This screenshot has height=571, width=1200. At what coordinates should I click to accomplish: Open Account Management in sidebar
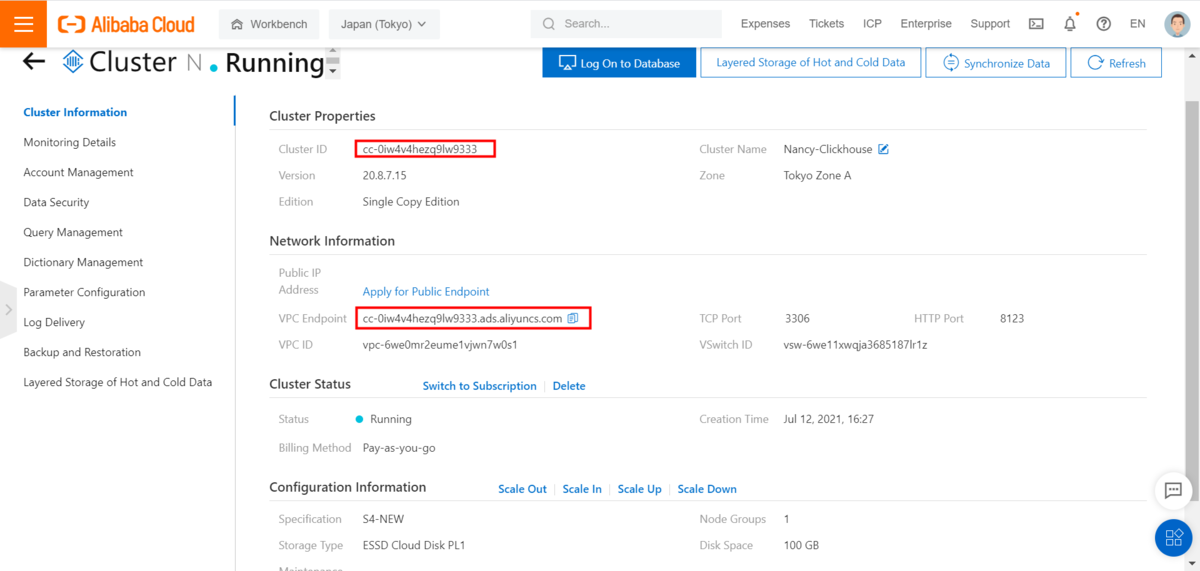(78, 172)
